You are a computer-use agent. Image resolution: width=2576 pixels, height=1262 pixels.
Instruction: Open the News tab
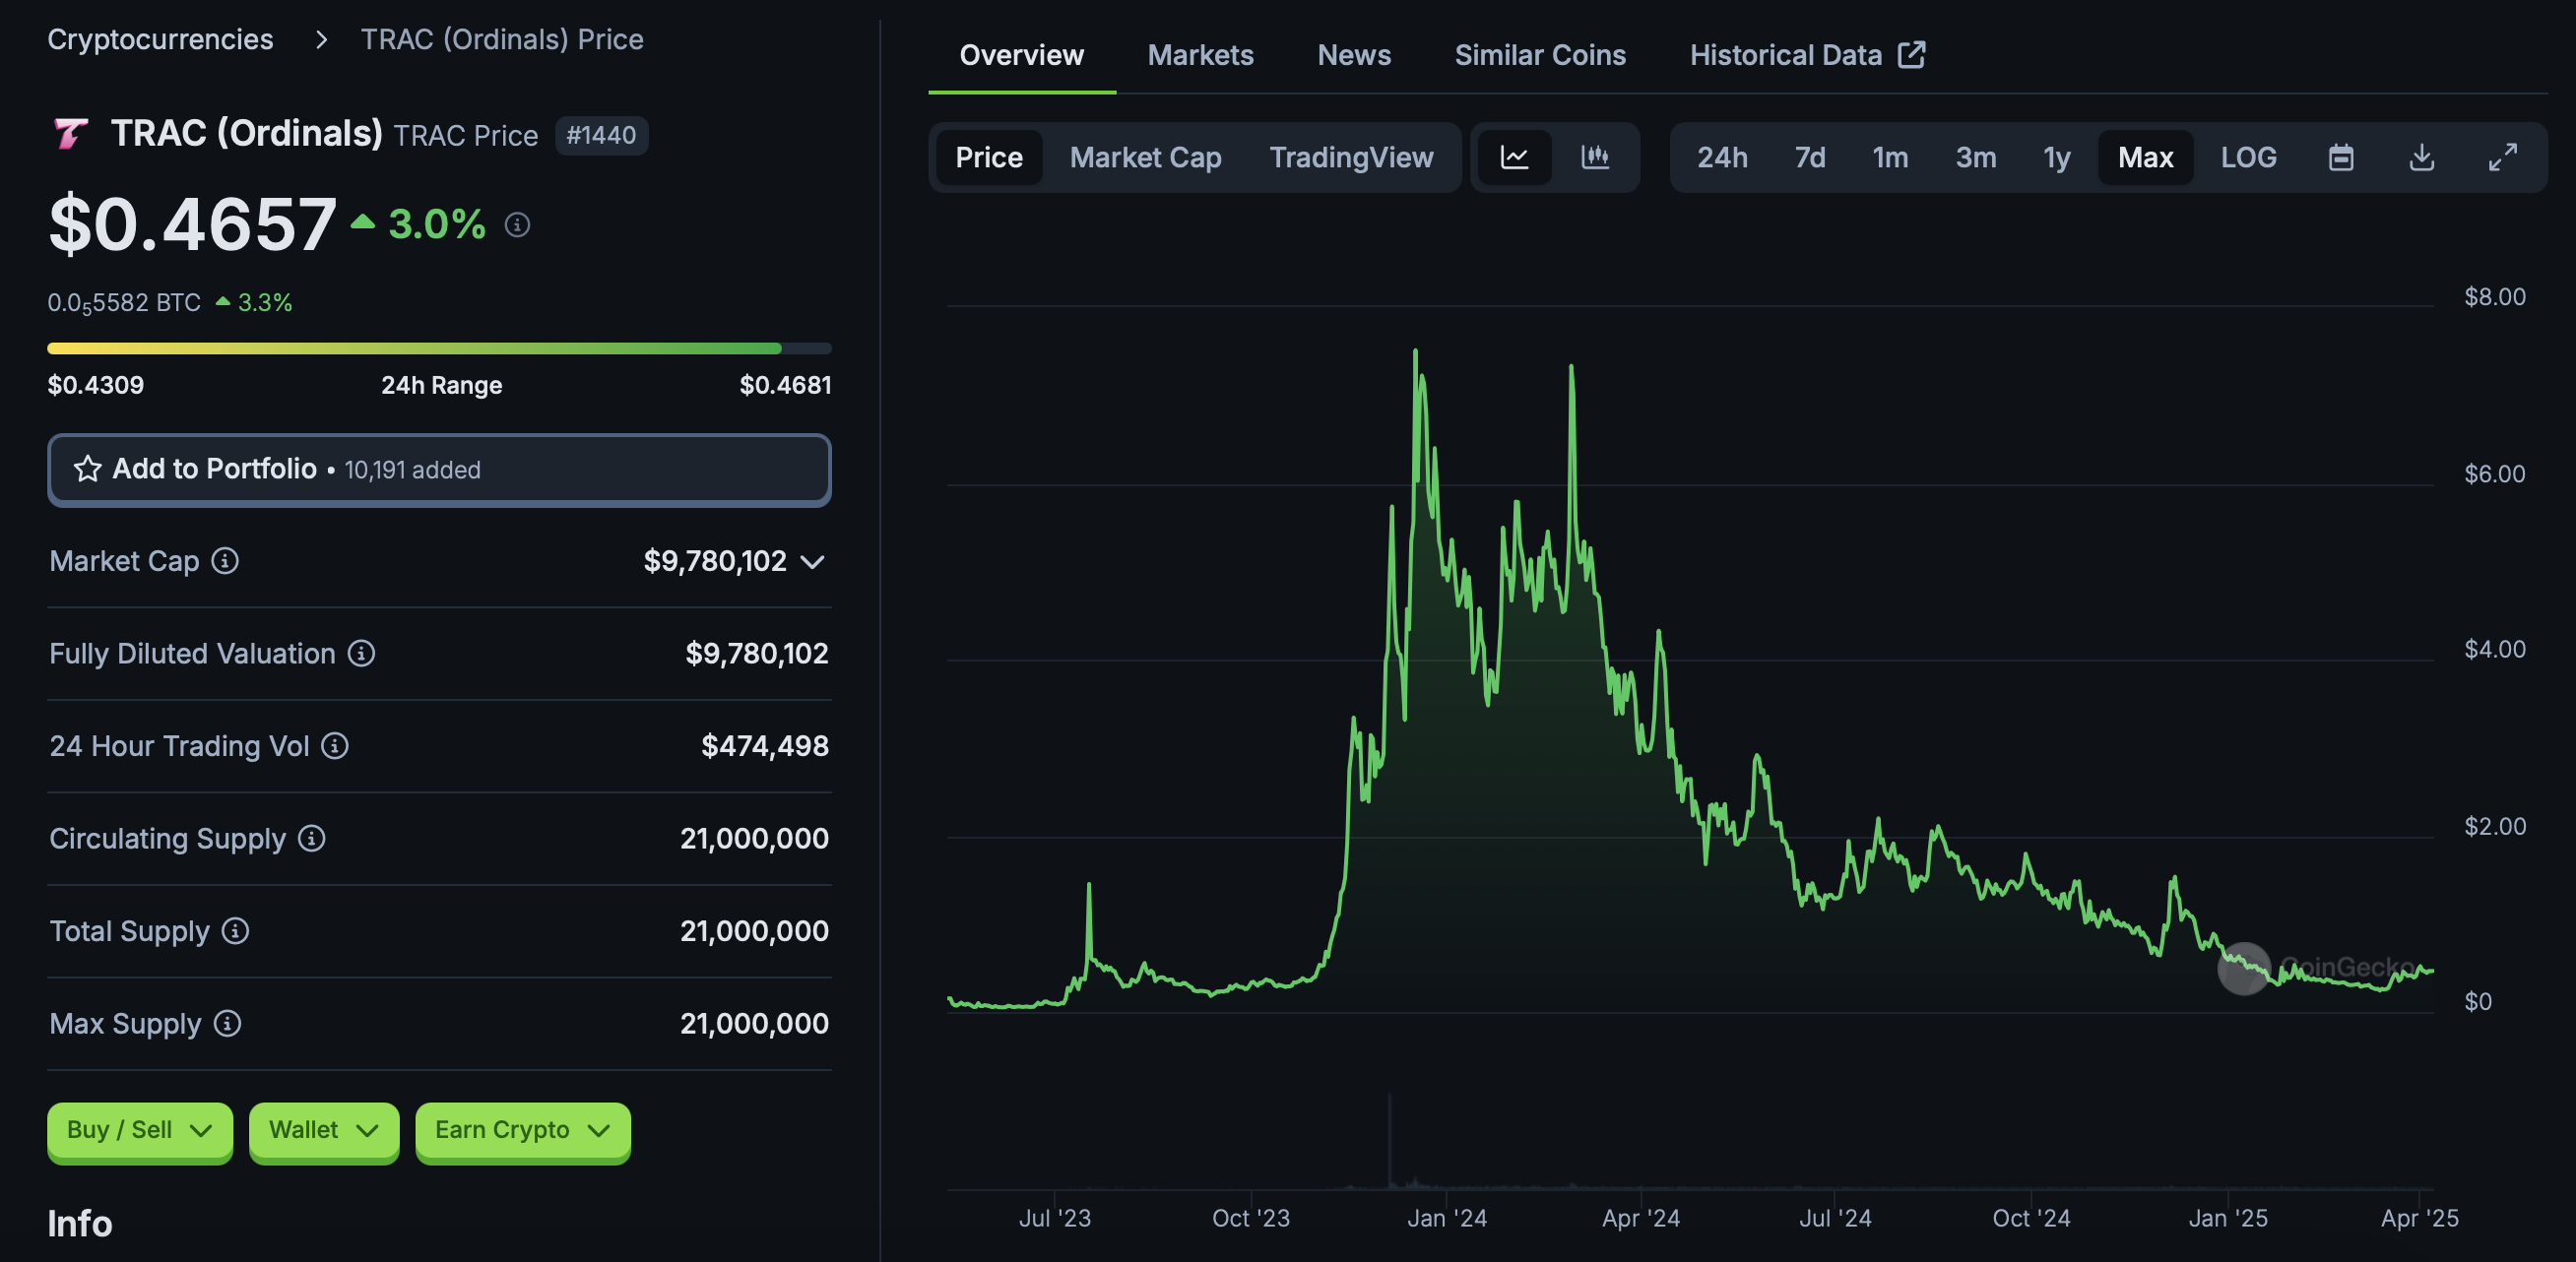[1353, 55]
